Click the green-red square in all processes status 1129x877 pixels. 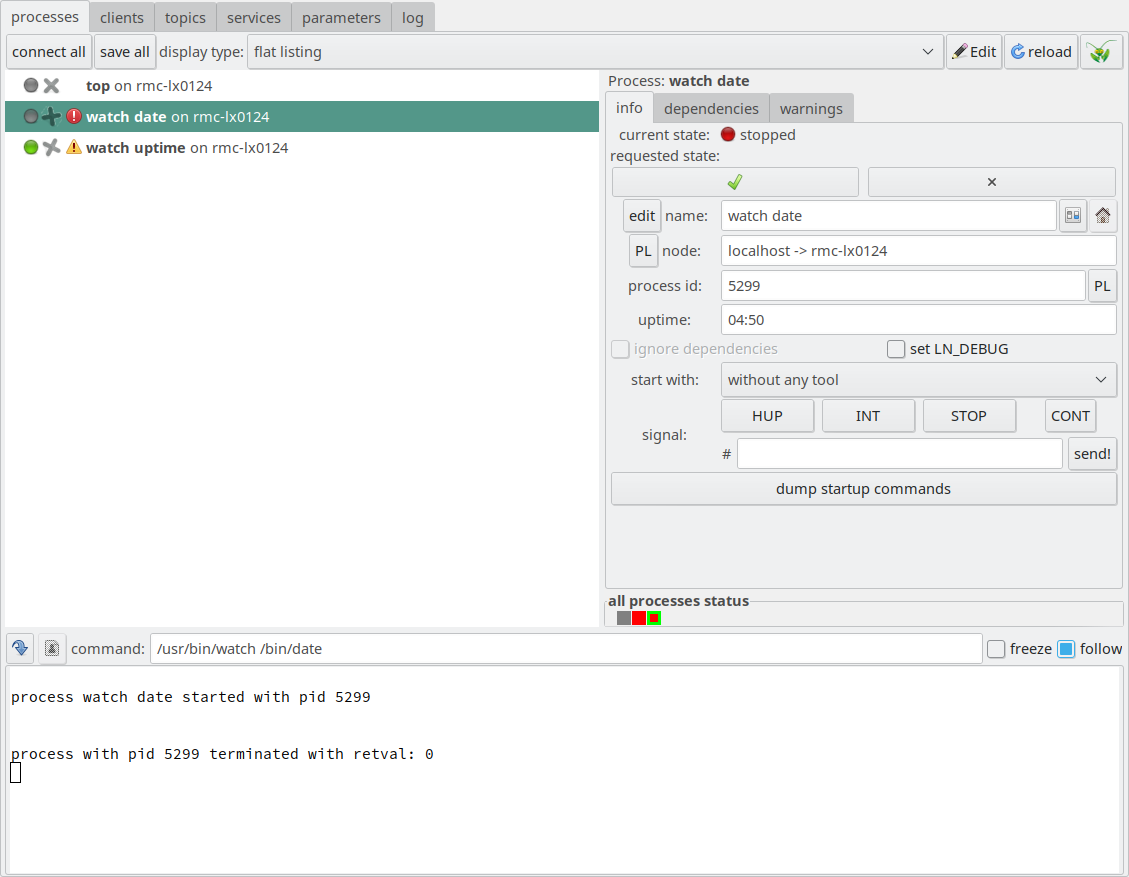654,618
